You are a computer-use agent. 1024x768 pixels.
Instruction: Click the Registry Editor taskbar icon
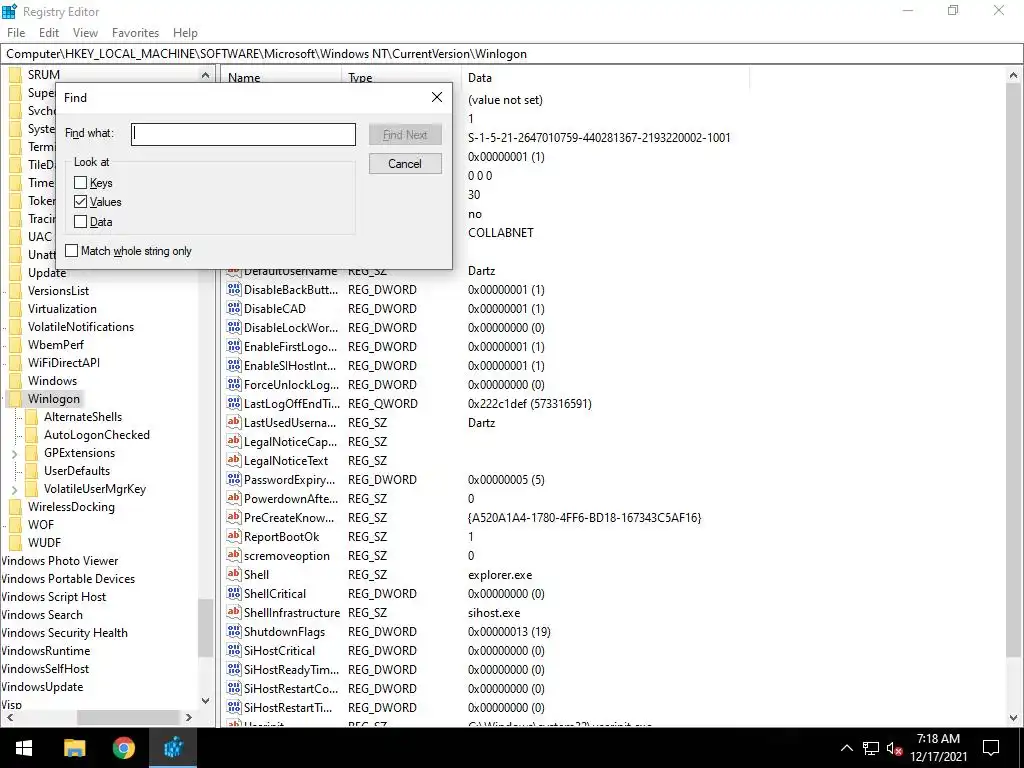[173, 748]
